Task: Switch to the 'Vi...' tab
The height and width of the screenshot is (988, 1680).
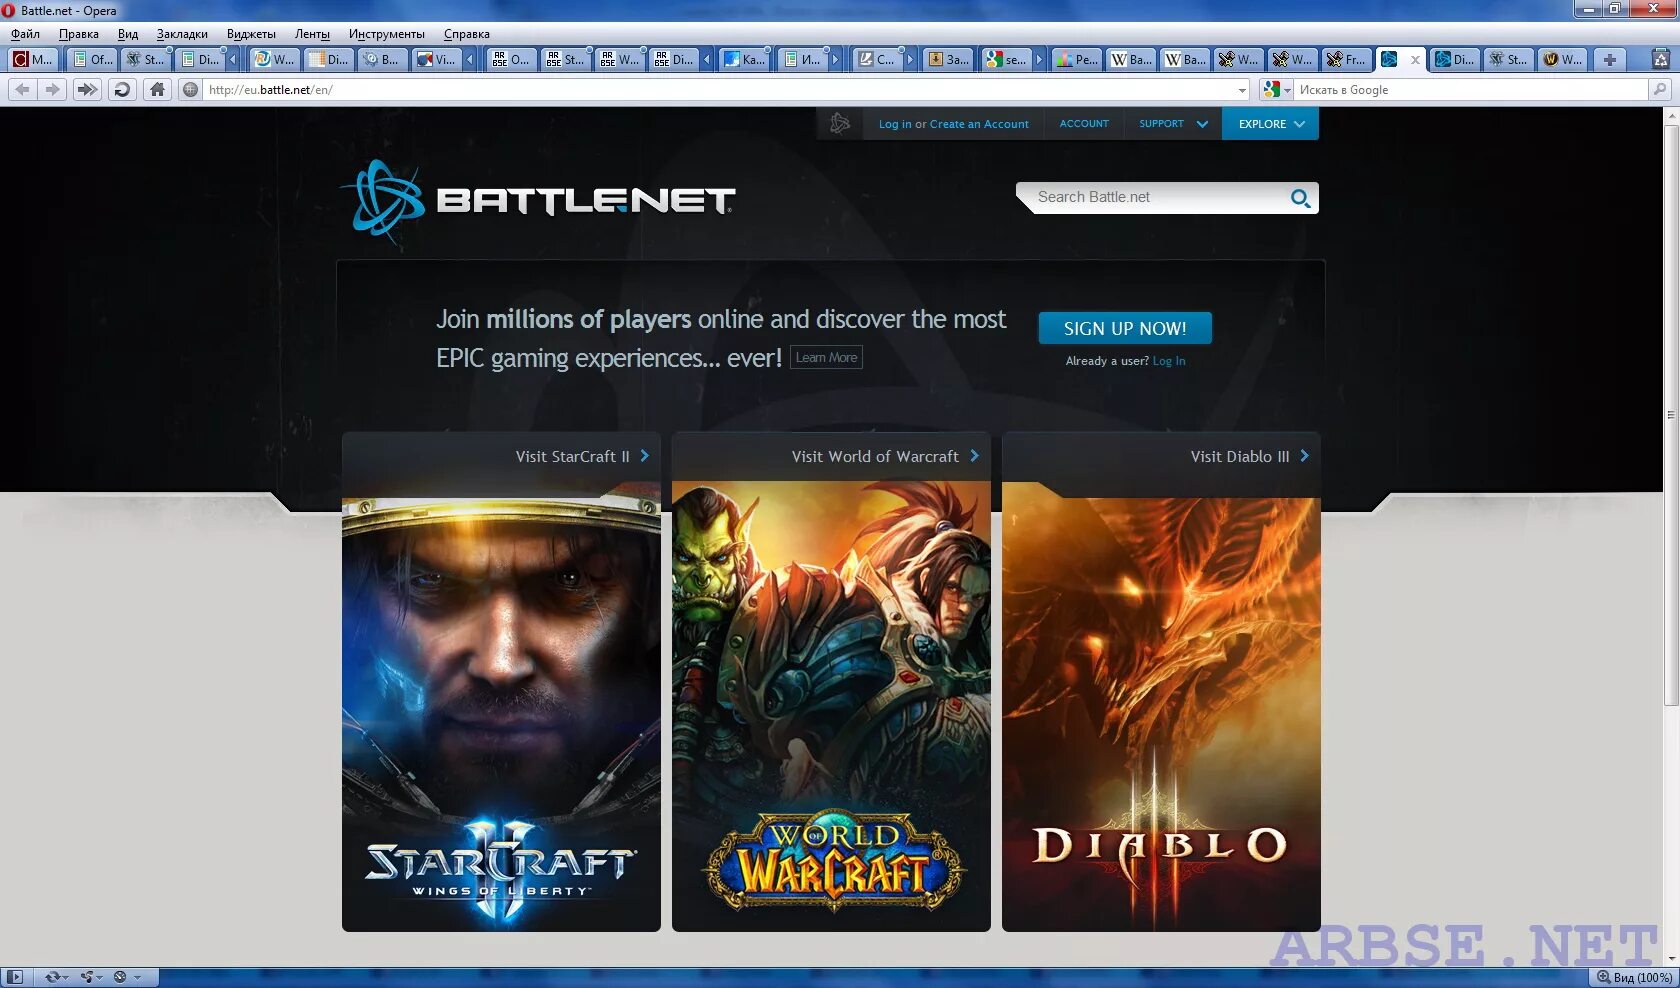Action: (436, 59)
